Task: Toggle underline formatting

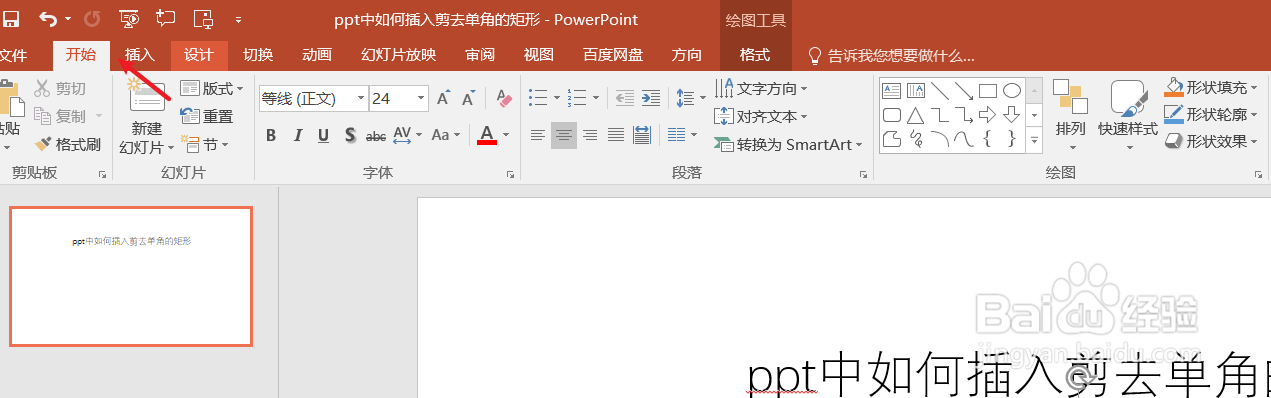Action: (x=323, y=135)
